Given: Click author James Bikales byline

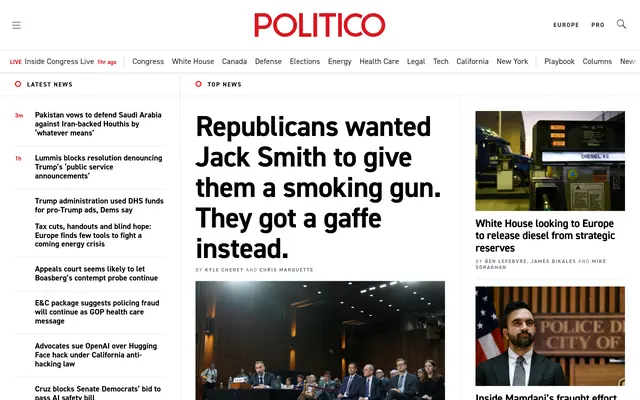Looking at the screenshot, I should point(553,261).
